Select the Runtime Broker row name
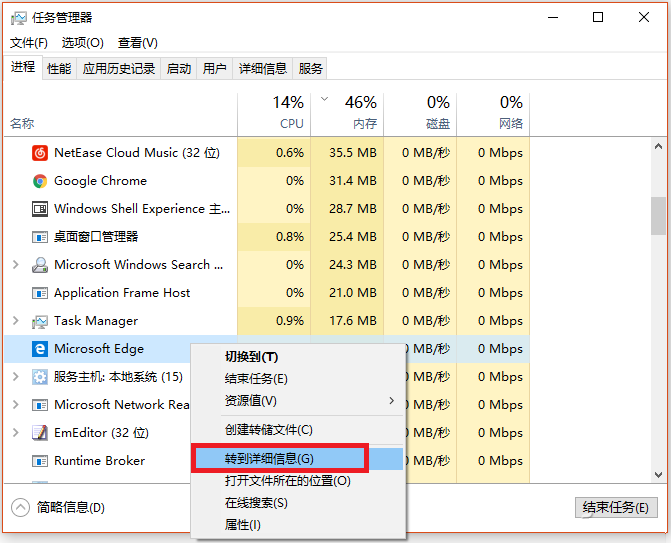 pyautogui.click(x=99, y=461)
